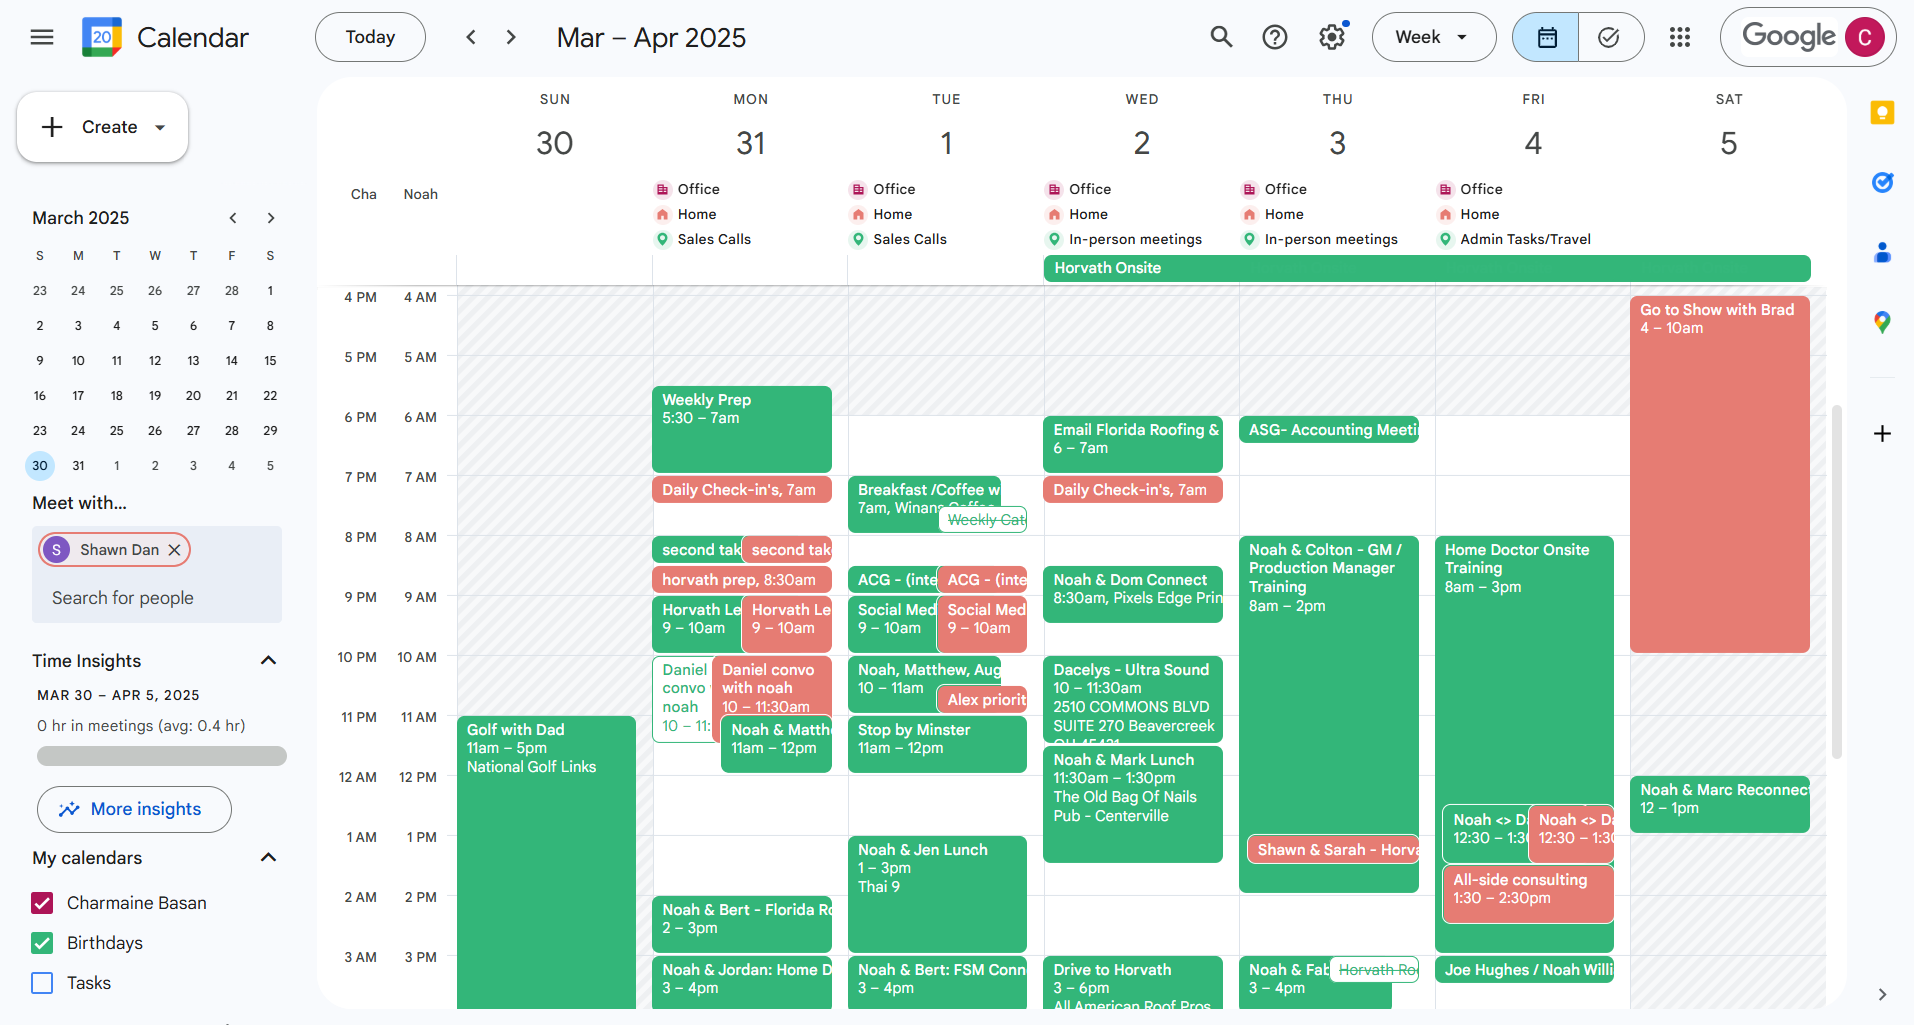Click the Google Calendar logo
Viewport: 1914px width, 1025px height.
coord(102,37)
